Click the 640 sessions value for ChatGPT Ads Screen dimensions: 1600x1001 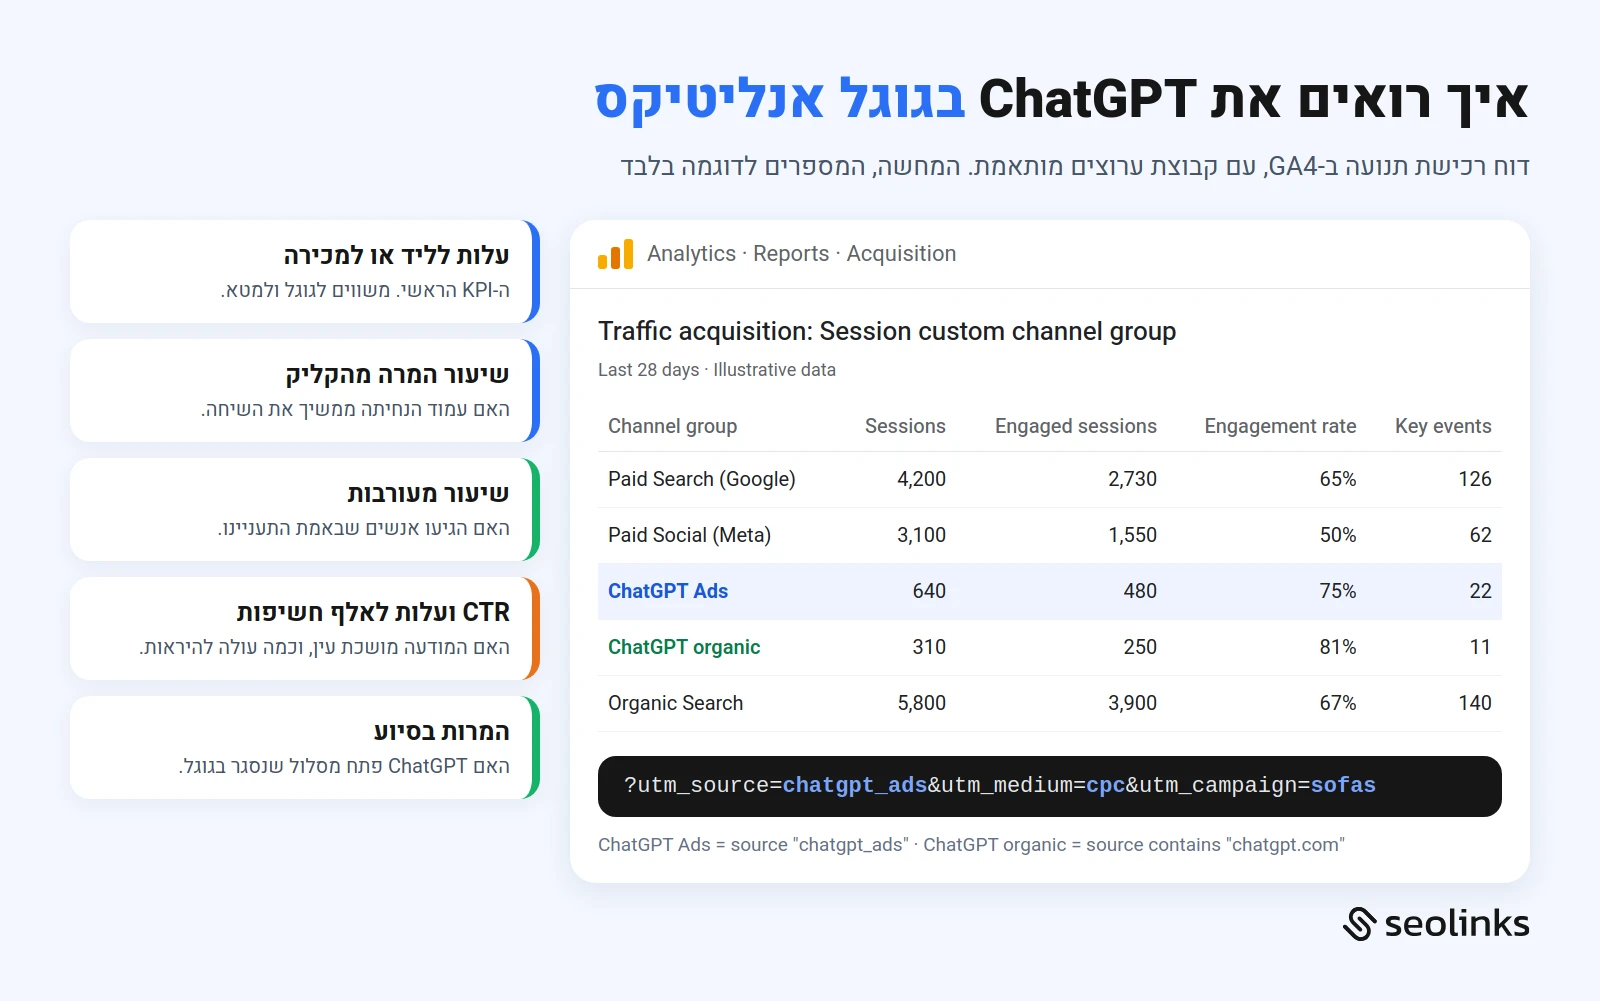coord(929,591)
